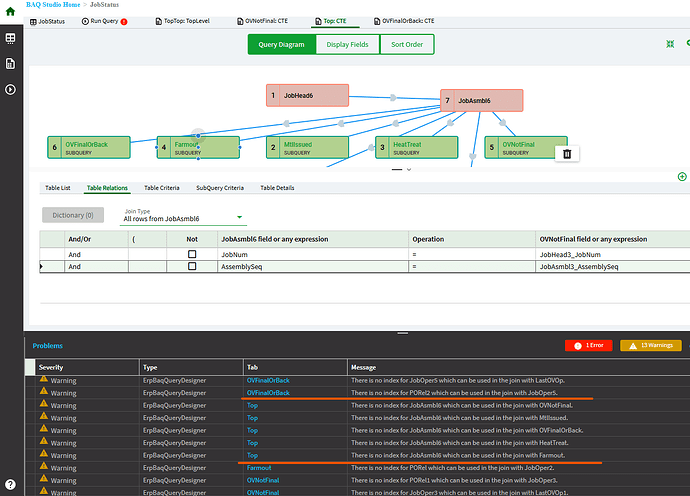Viewport: 690px width, 496px height.
Task: Show the 13 Warnings filter
Action: click(x=651, y=345)
